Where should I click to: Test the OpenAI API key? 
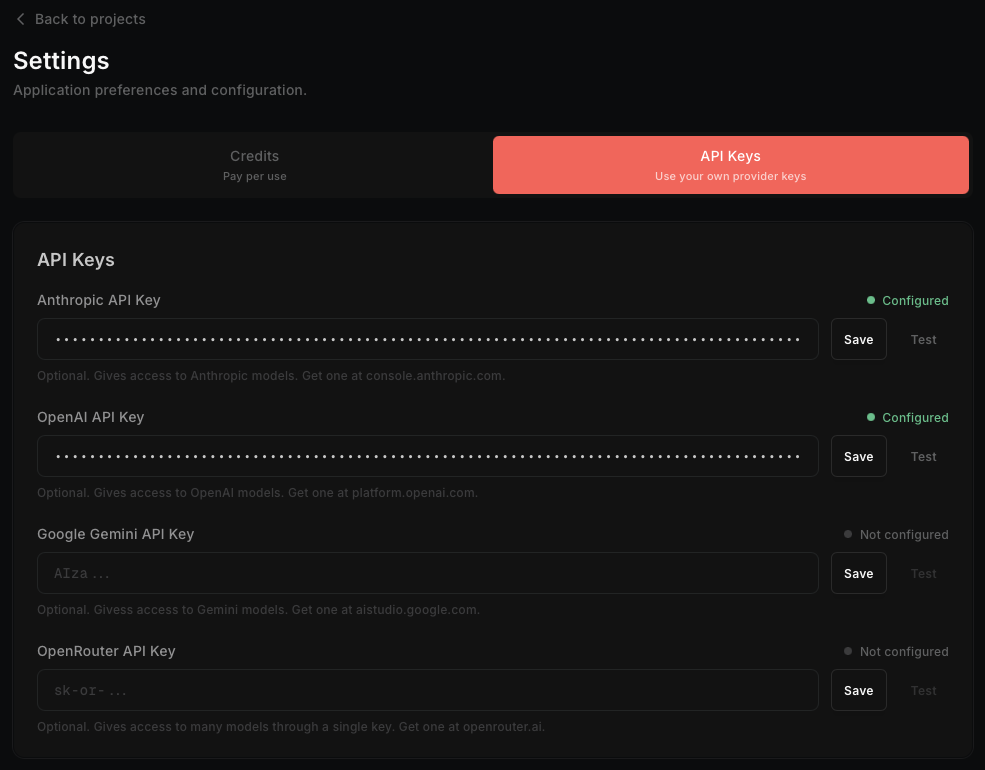923,457
